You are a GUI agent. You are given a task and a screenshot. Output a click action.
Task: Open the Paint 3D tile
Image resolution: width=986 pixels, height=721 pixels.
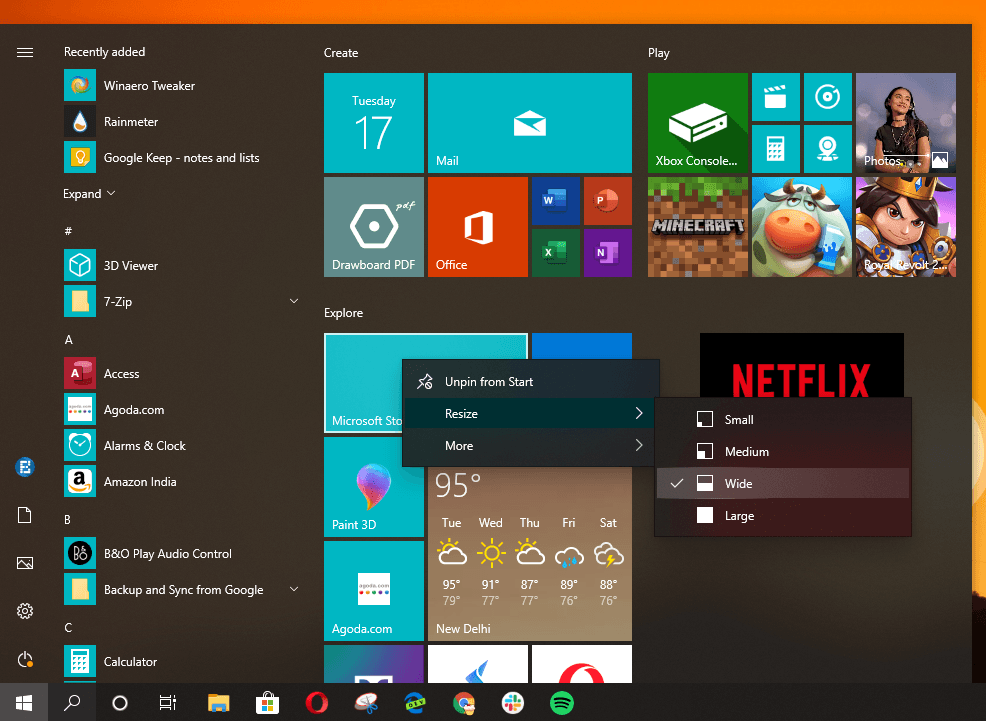tap(373, 487)
